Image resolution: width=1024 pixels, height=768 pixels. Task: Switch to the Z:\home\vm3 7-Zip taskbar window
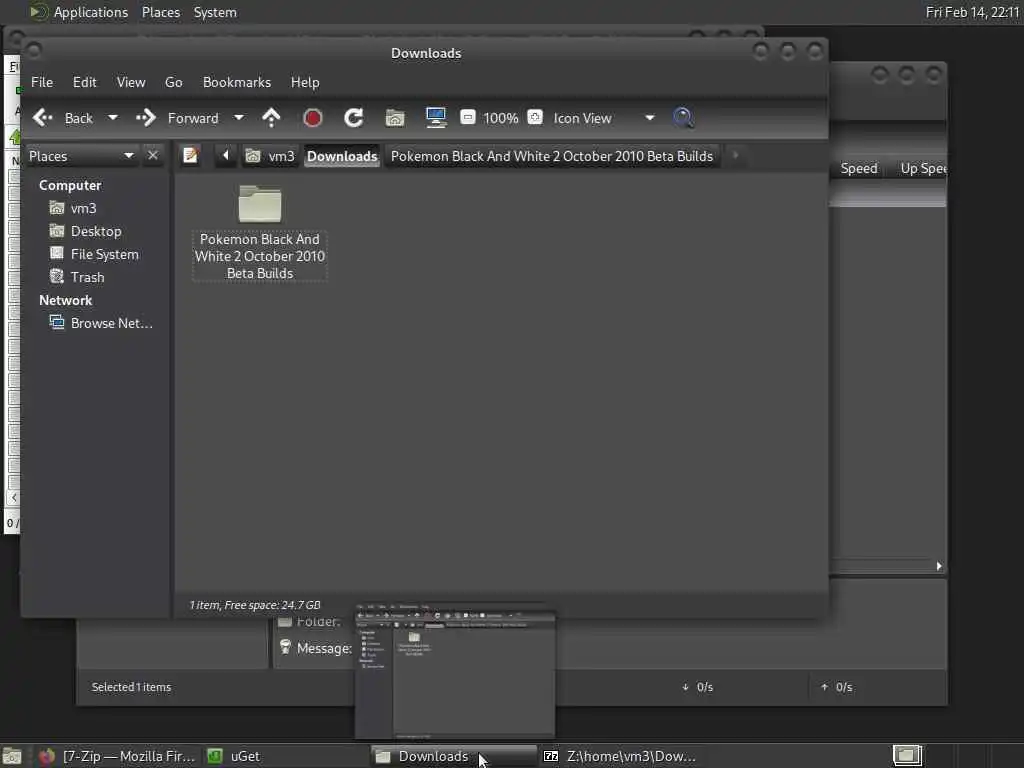click(x=620, y=756)
